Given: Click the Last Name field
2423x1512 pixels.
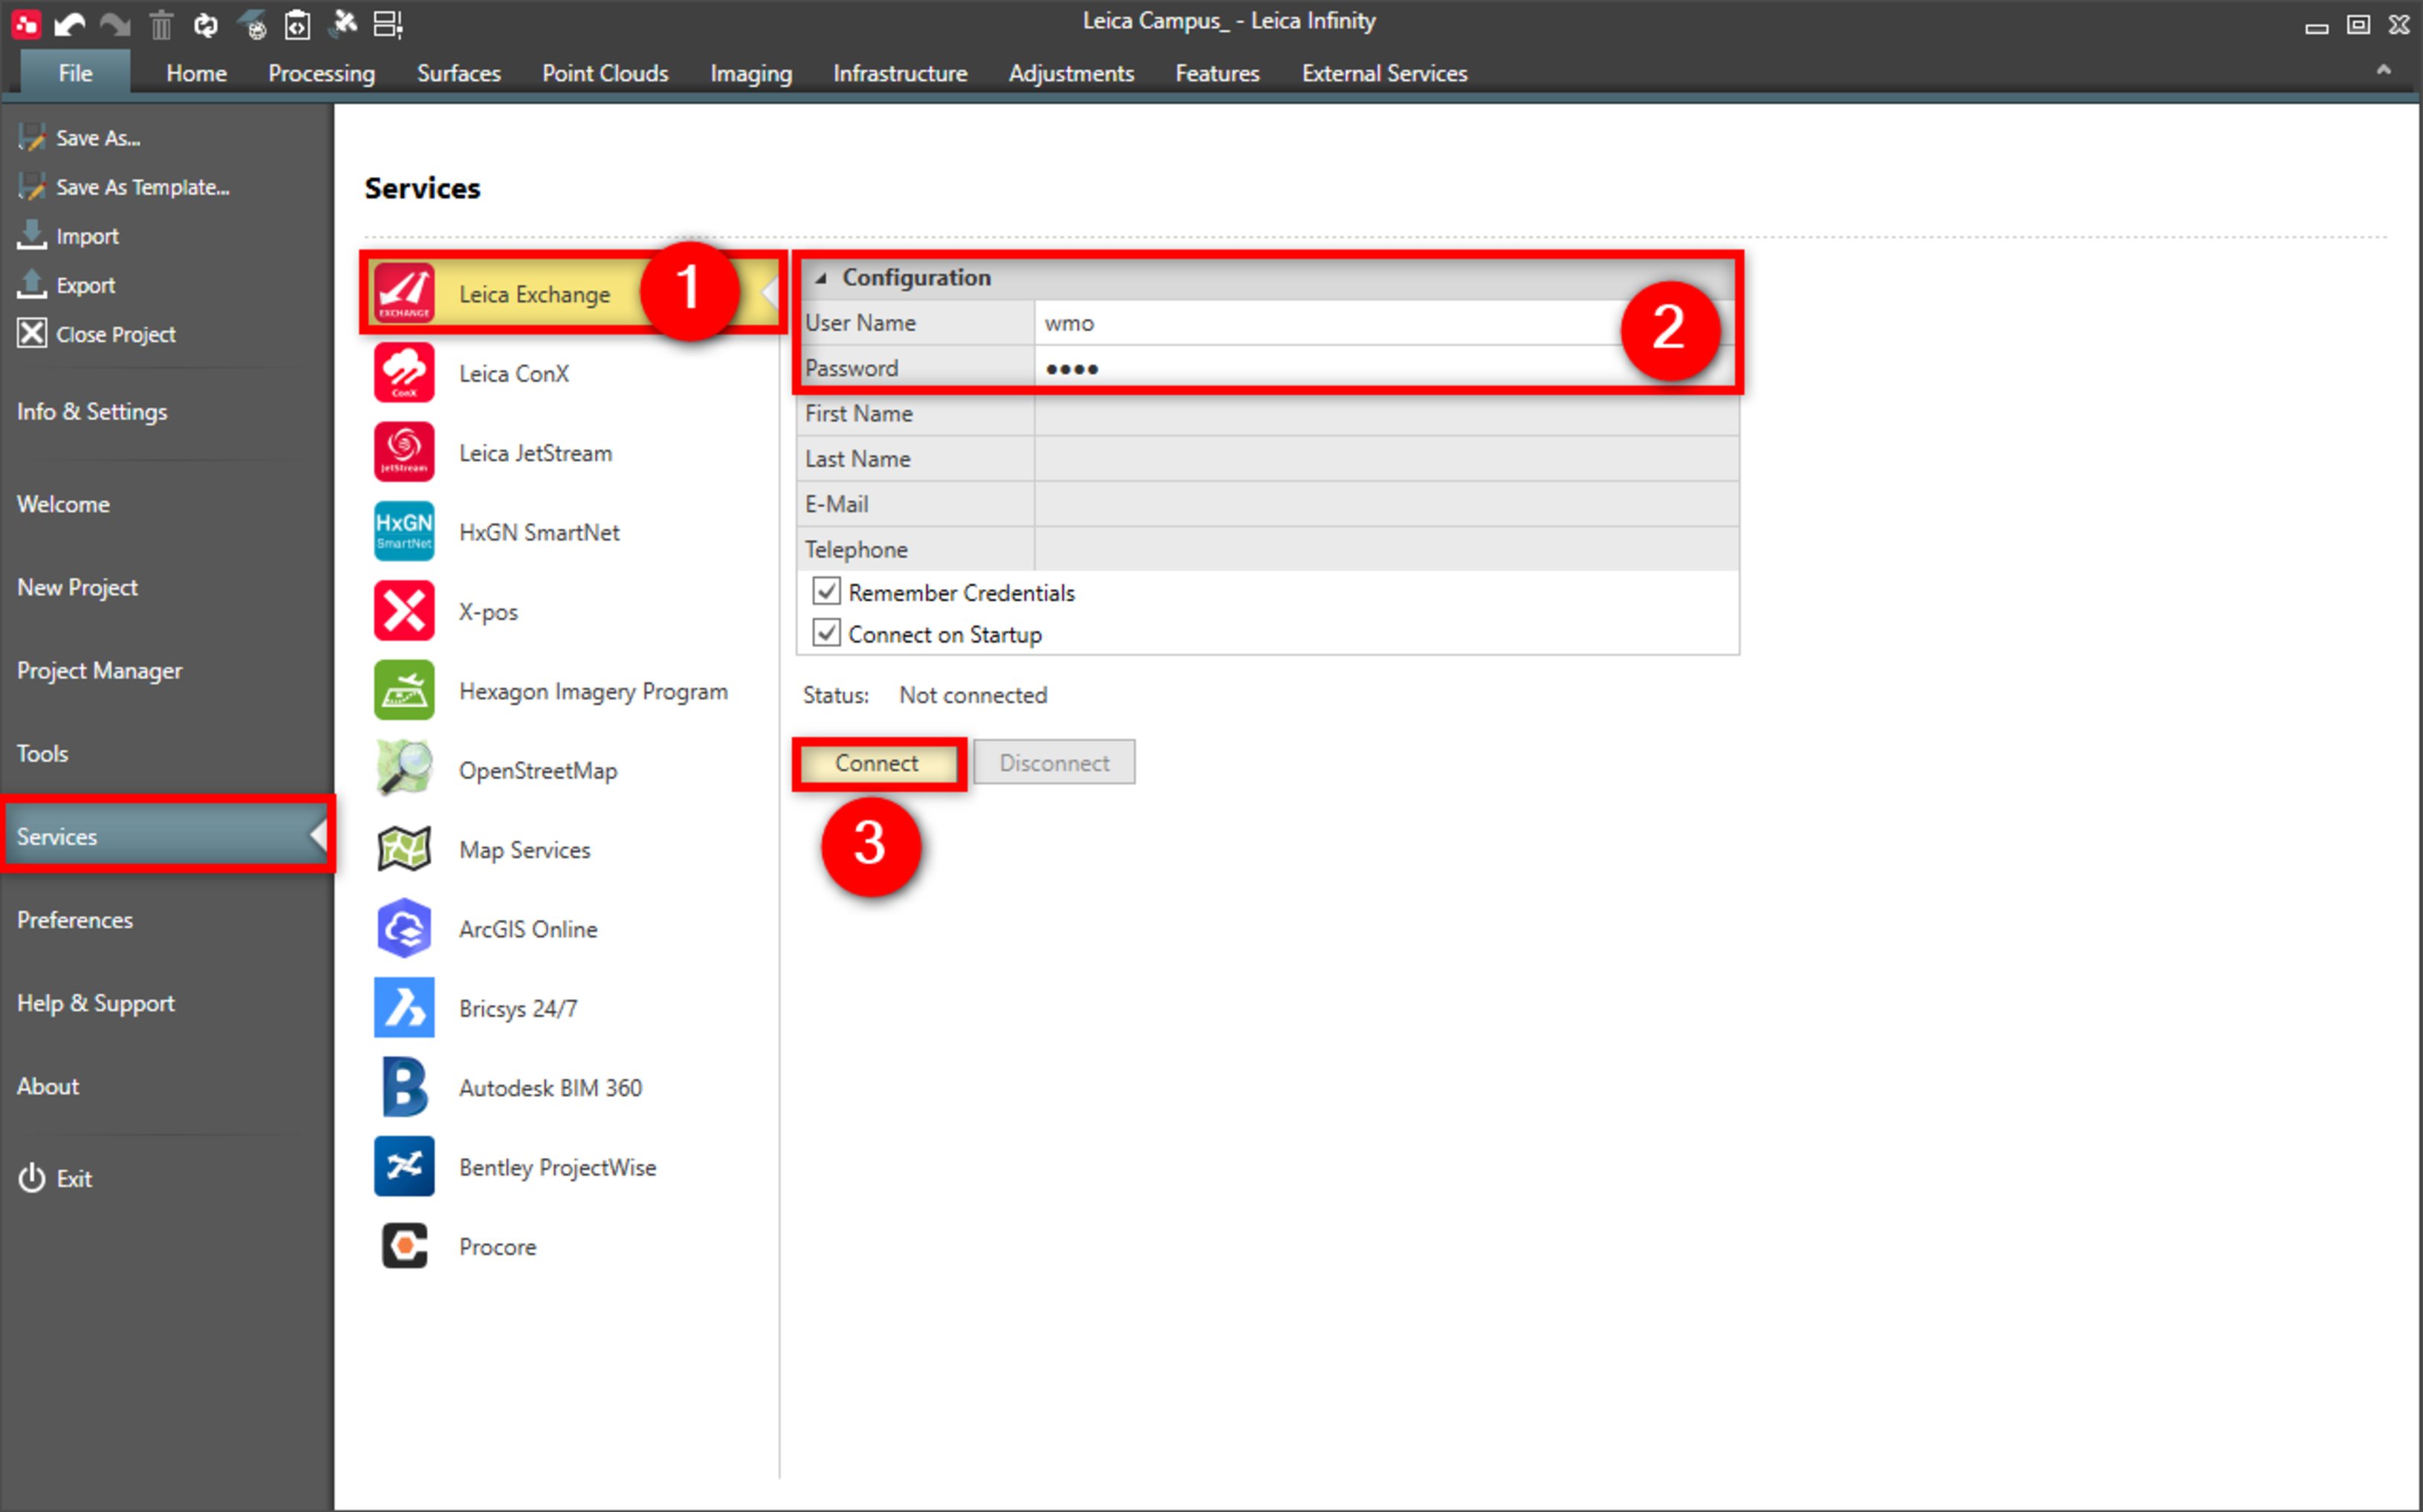Looking at the screenshot, I should coord(1386,459).
